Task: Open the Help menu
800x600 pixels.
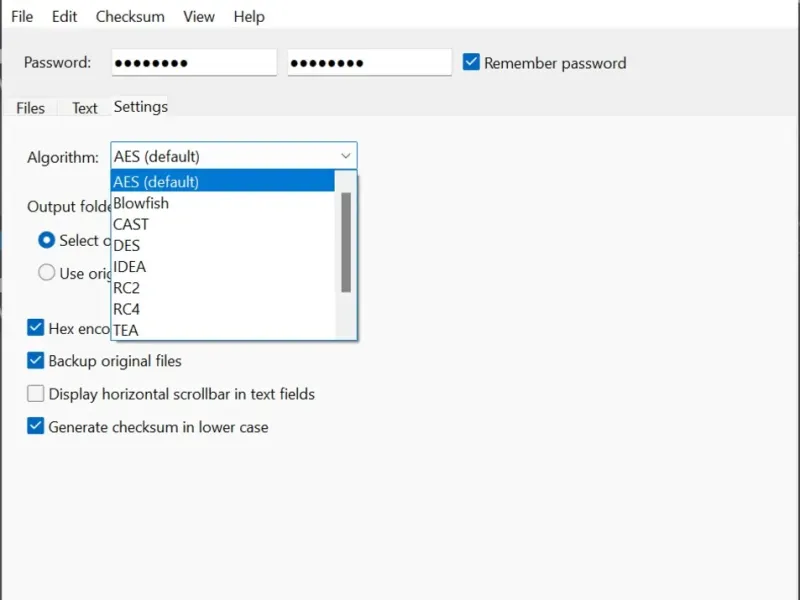Action: pyautogui.click(x=249, y=16)
